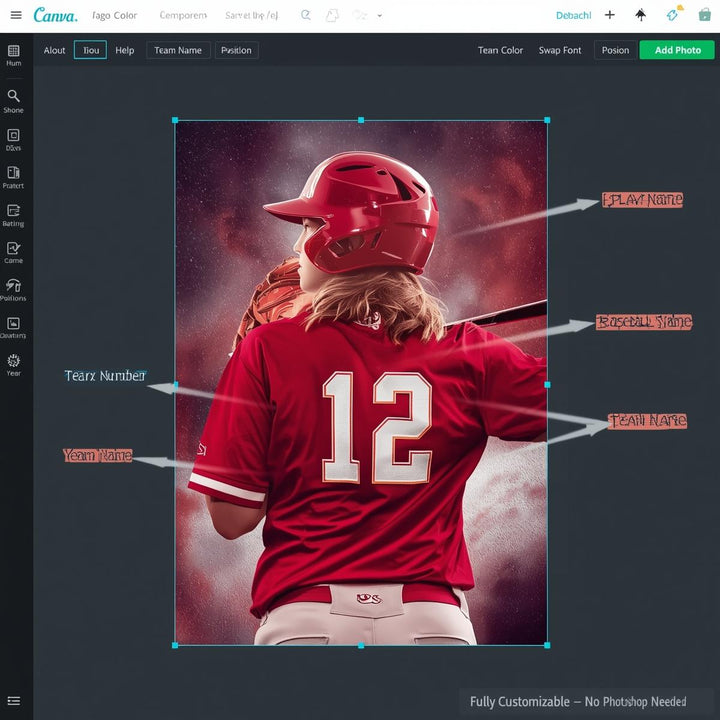Viewport: 720px width, 720px height.
Task: Click Tean Color option in toolbar
Action: tap(500, 50)
